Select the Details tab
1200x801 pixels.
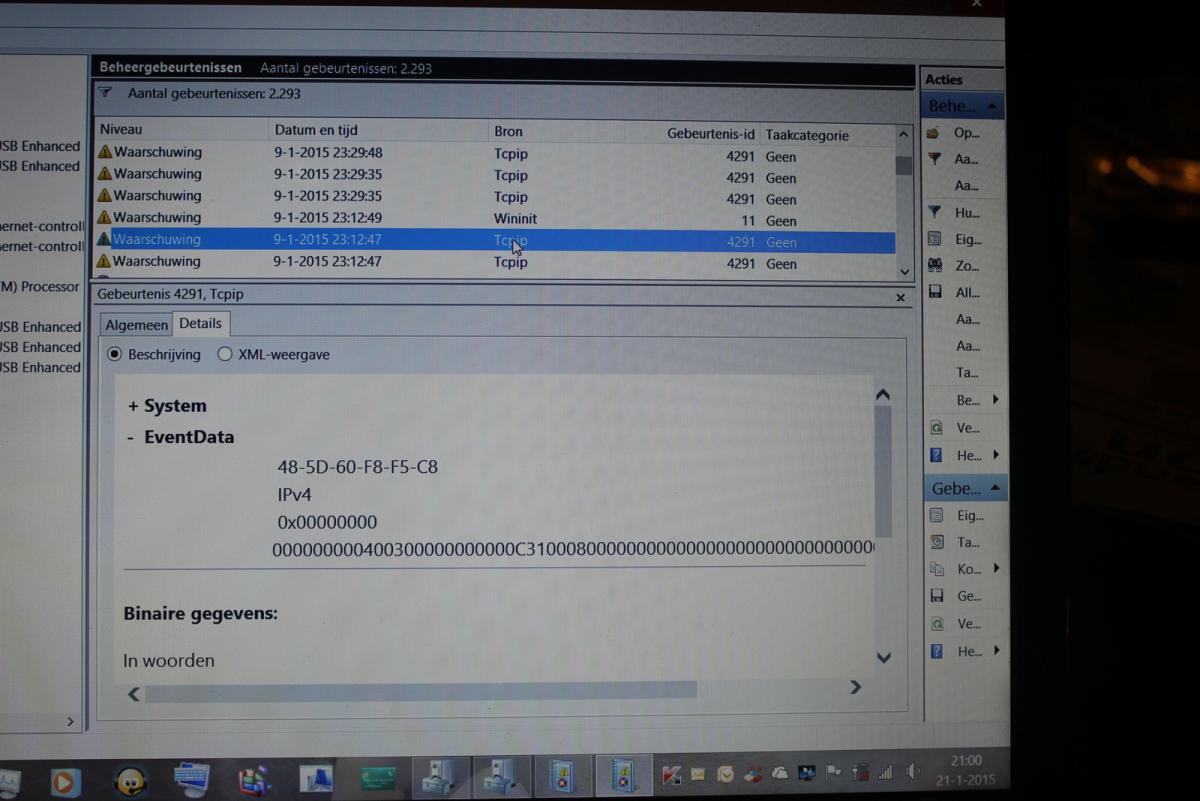point(200,323)
